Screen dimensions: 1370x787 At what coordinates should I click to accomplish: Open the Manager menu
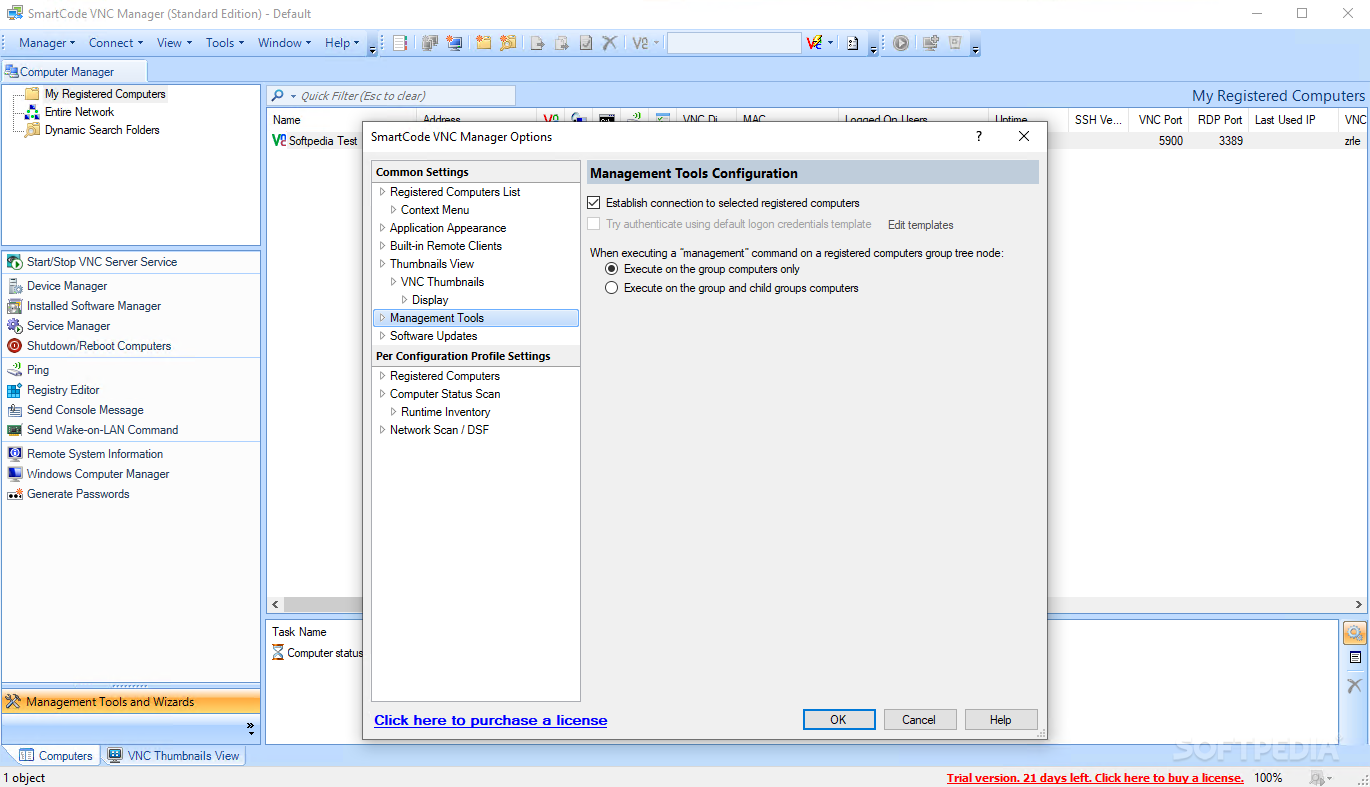tap(47, 43)
